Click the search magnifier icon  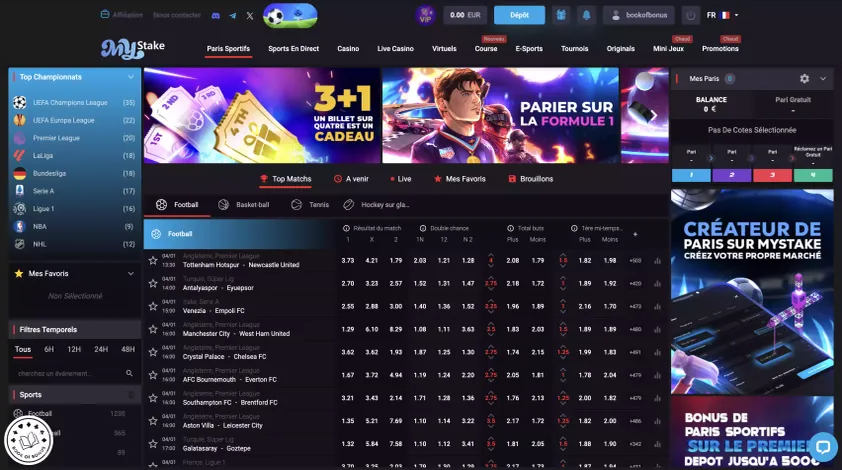[129, 373]
